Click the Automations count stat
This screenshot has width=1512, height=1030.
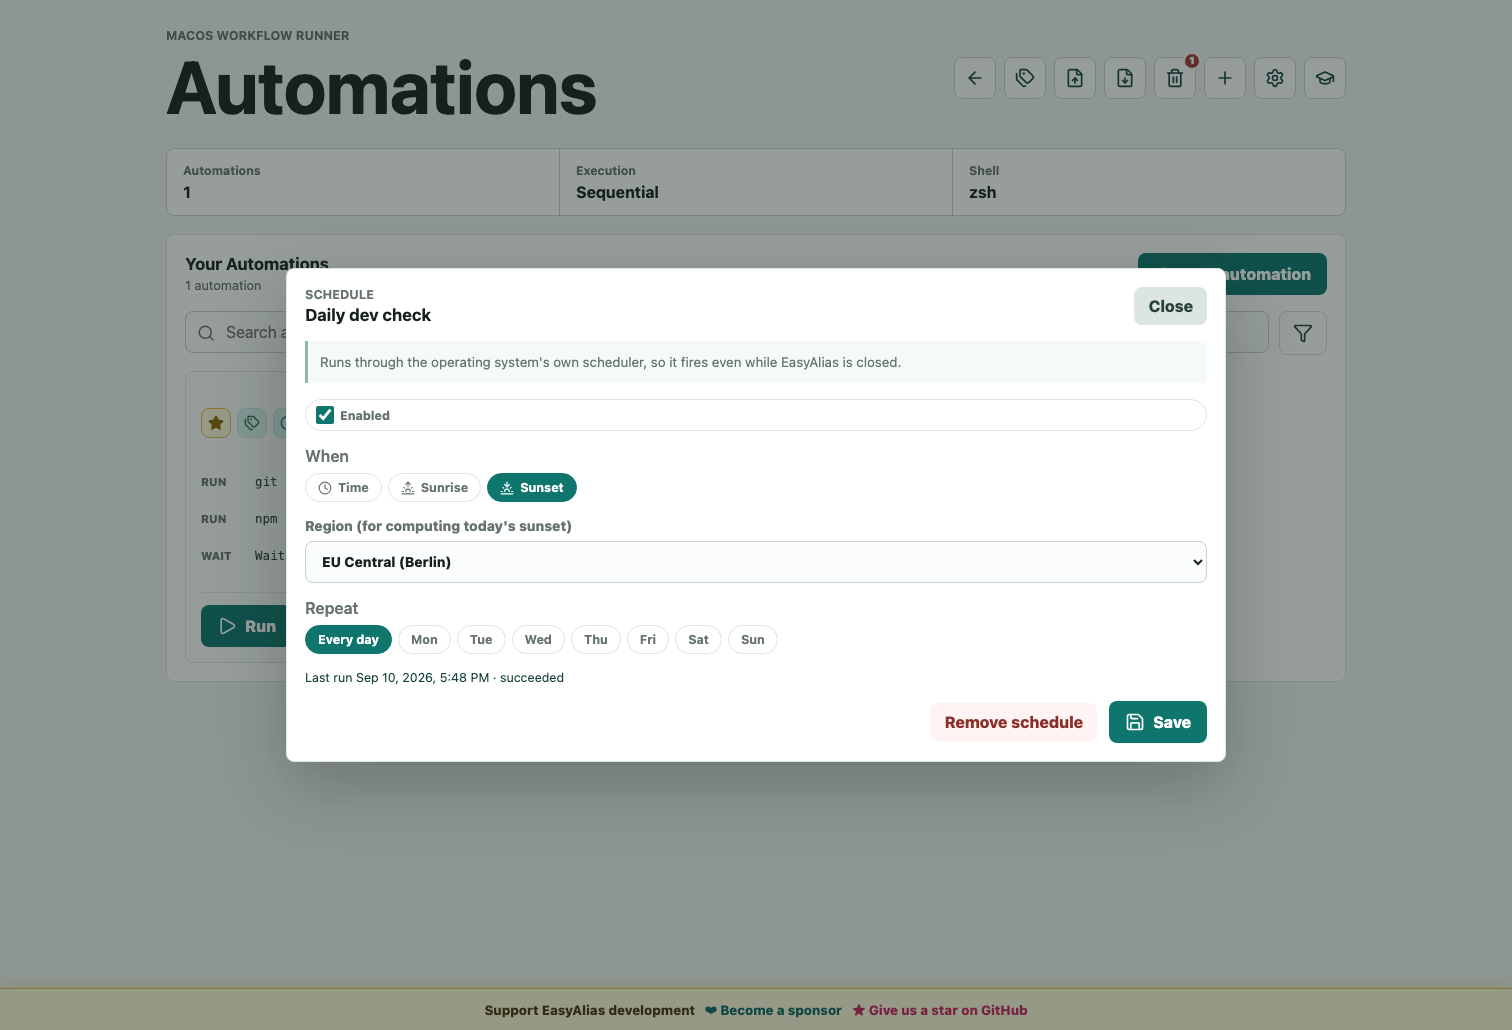(363, 182)
